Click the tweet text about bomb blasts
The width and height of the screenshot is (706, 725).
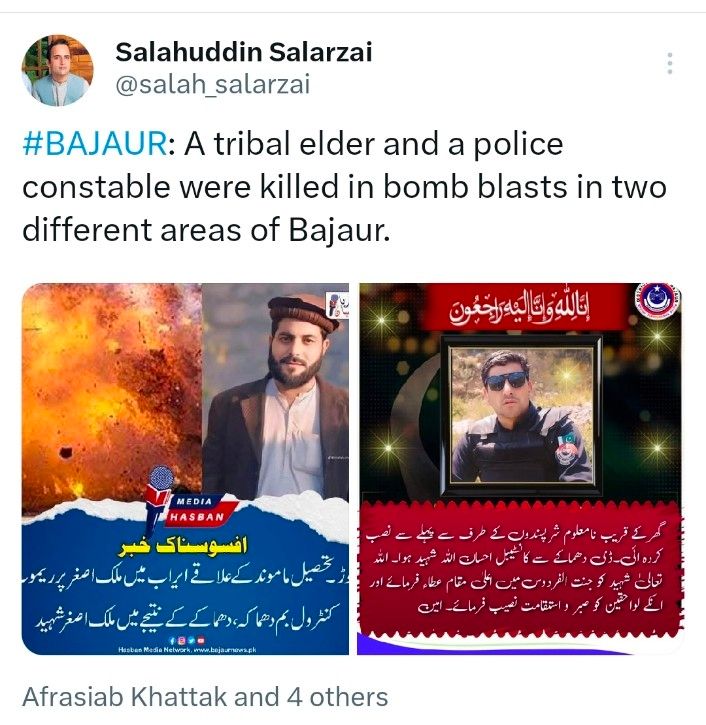344,187
